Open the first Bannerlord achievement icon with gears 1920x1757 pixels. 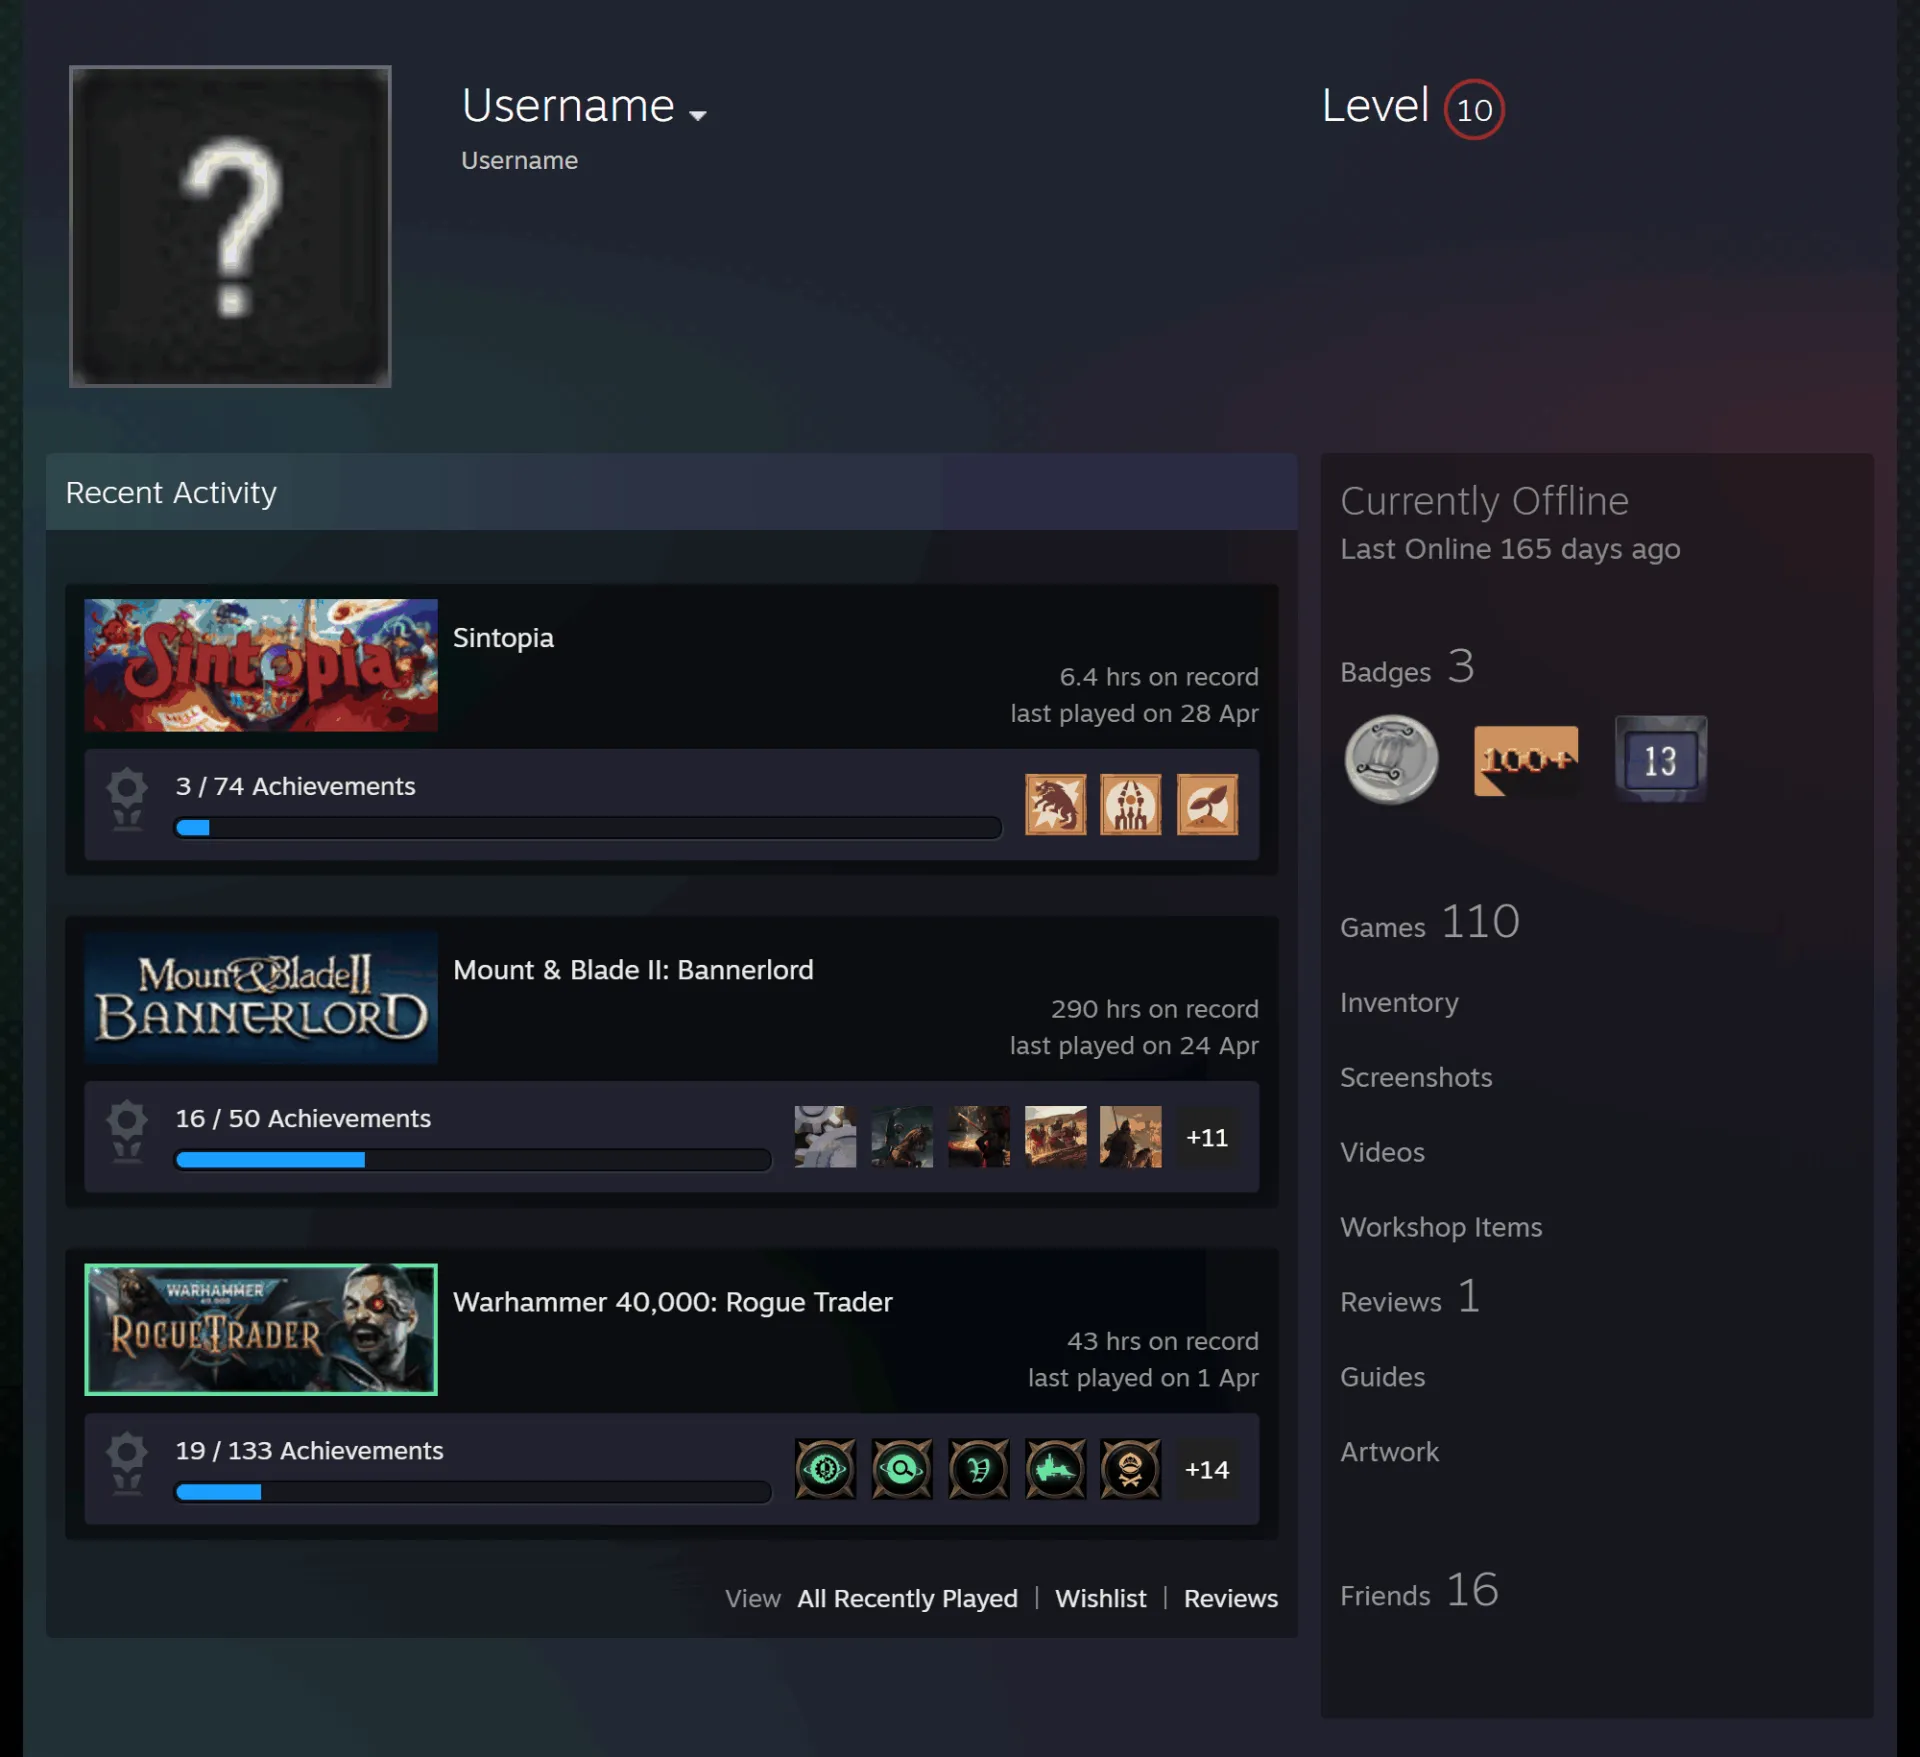click(825, 1136)
